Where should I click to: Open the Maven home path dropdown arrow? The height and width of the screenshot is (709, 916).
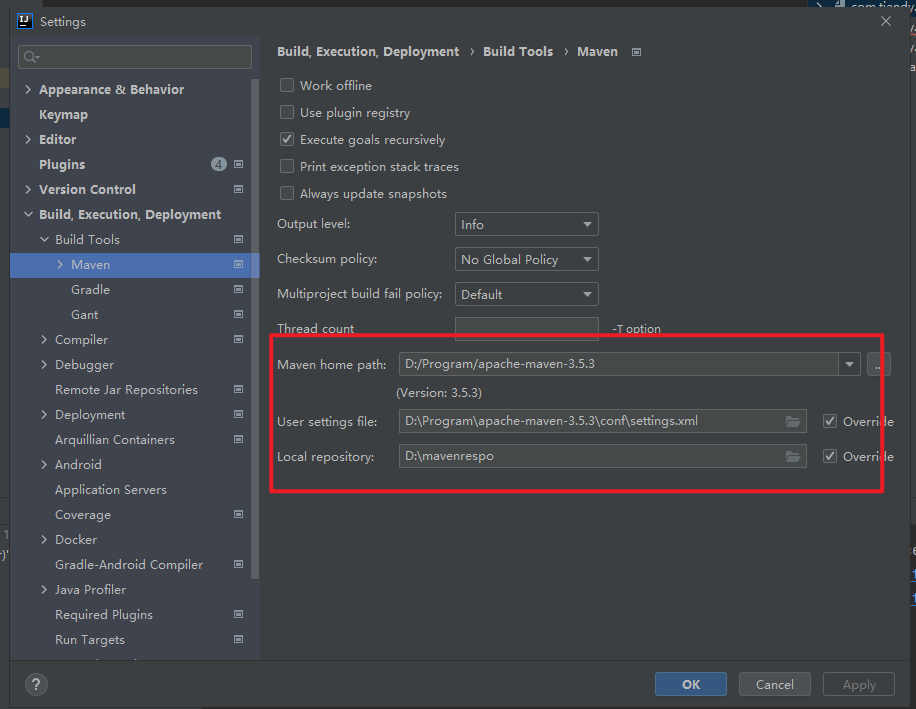(x=849, y=364)
